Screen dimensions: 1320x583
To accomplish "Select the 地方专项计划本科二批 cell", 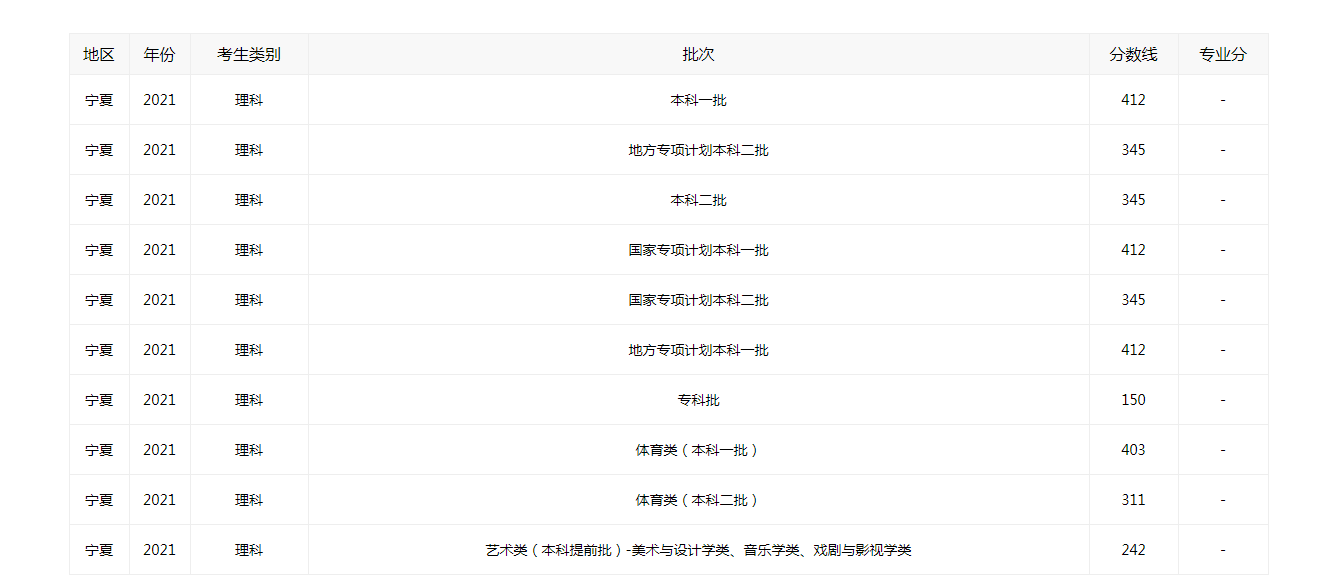I will pos(699,150).
